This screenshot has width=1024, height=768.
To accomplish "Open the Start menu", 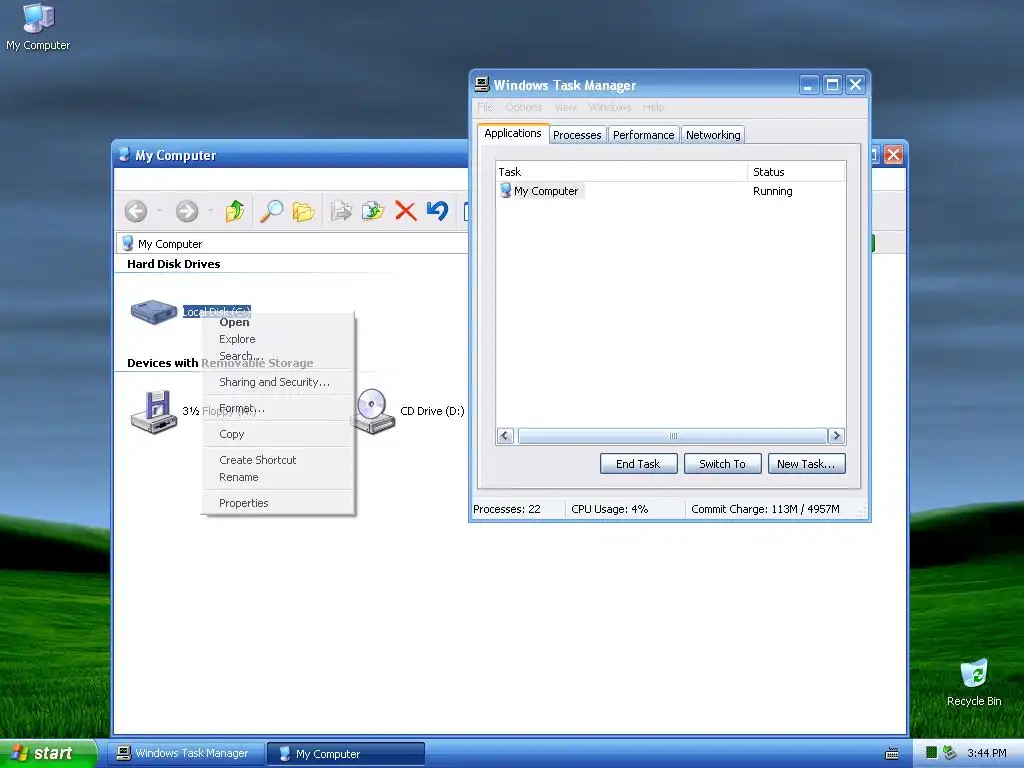I will [49, 754].
